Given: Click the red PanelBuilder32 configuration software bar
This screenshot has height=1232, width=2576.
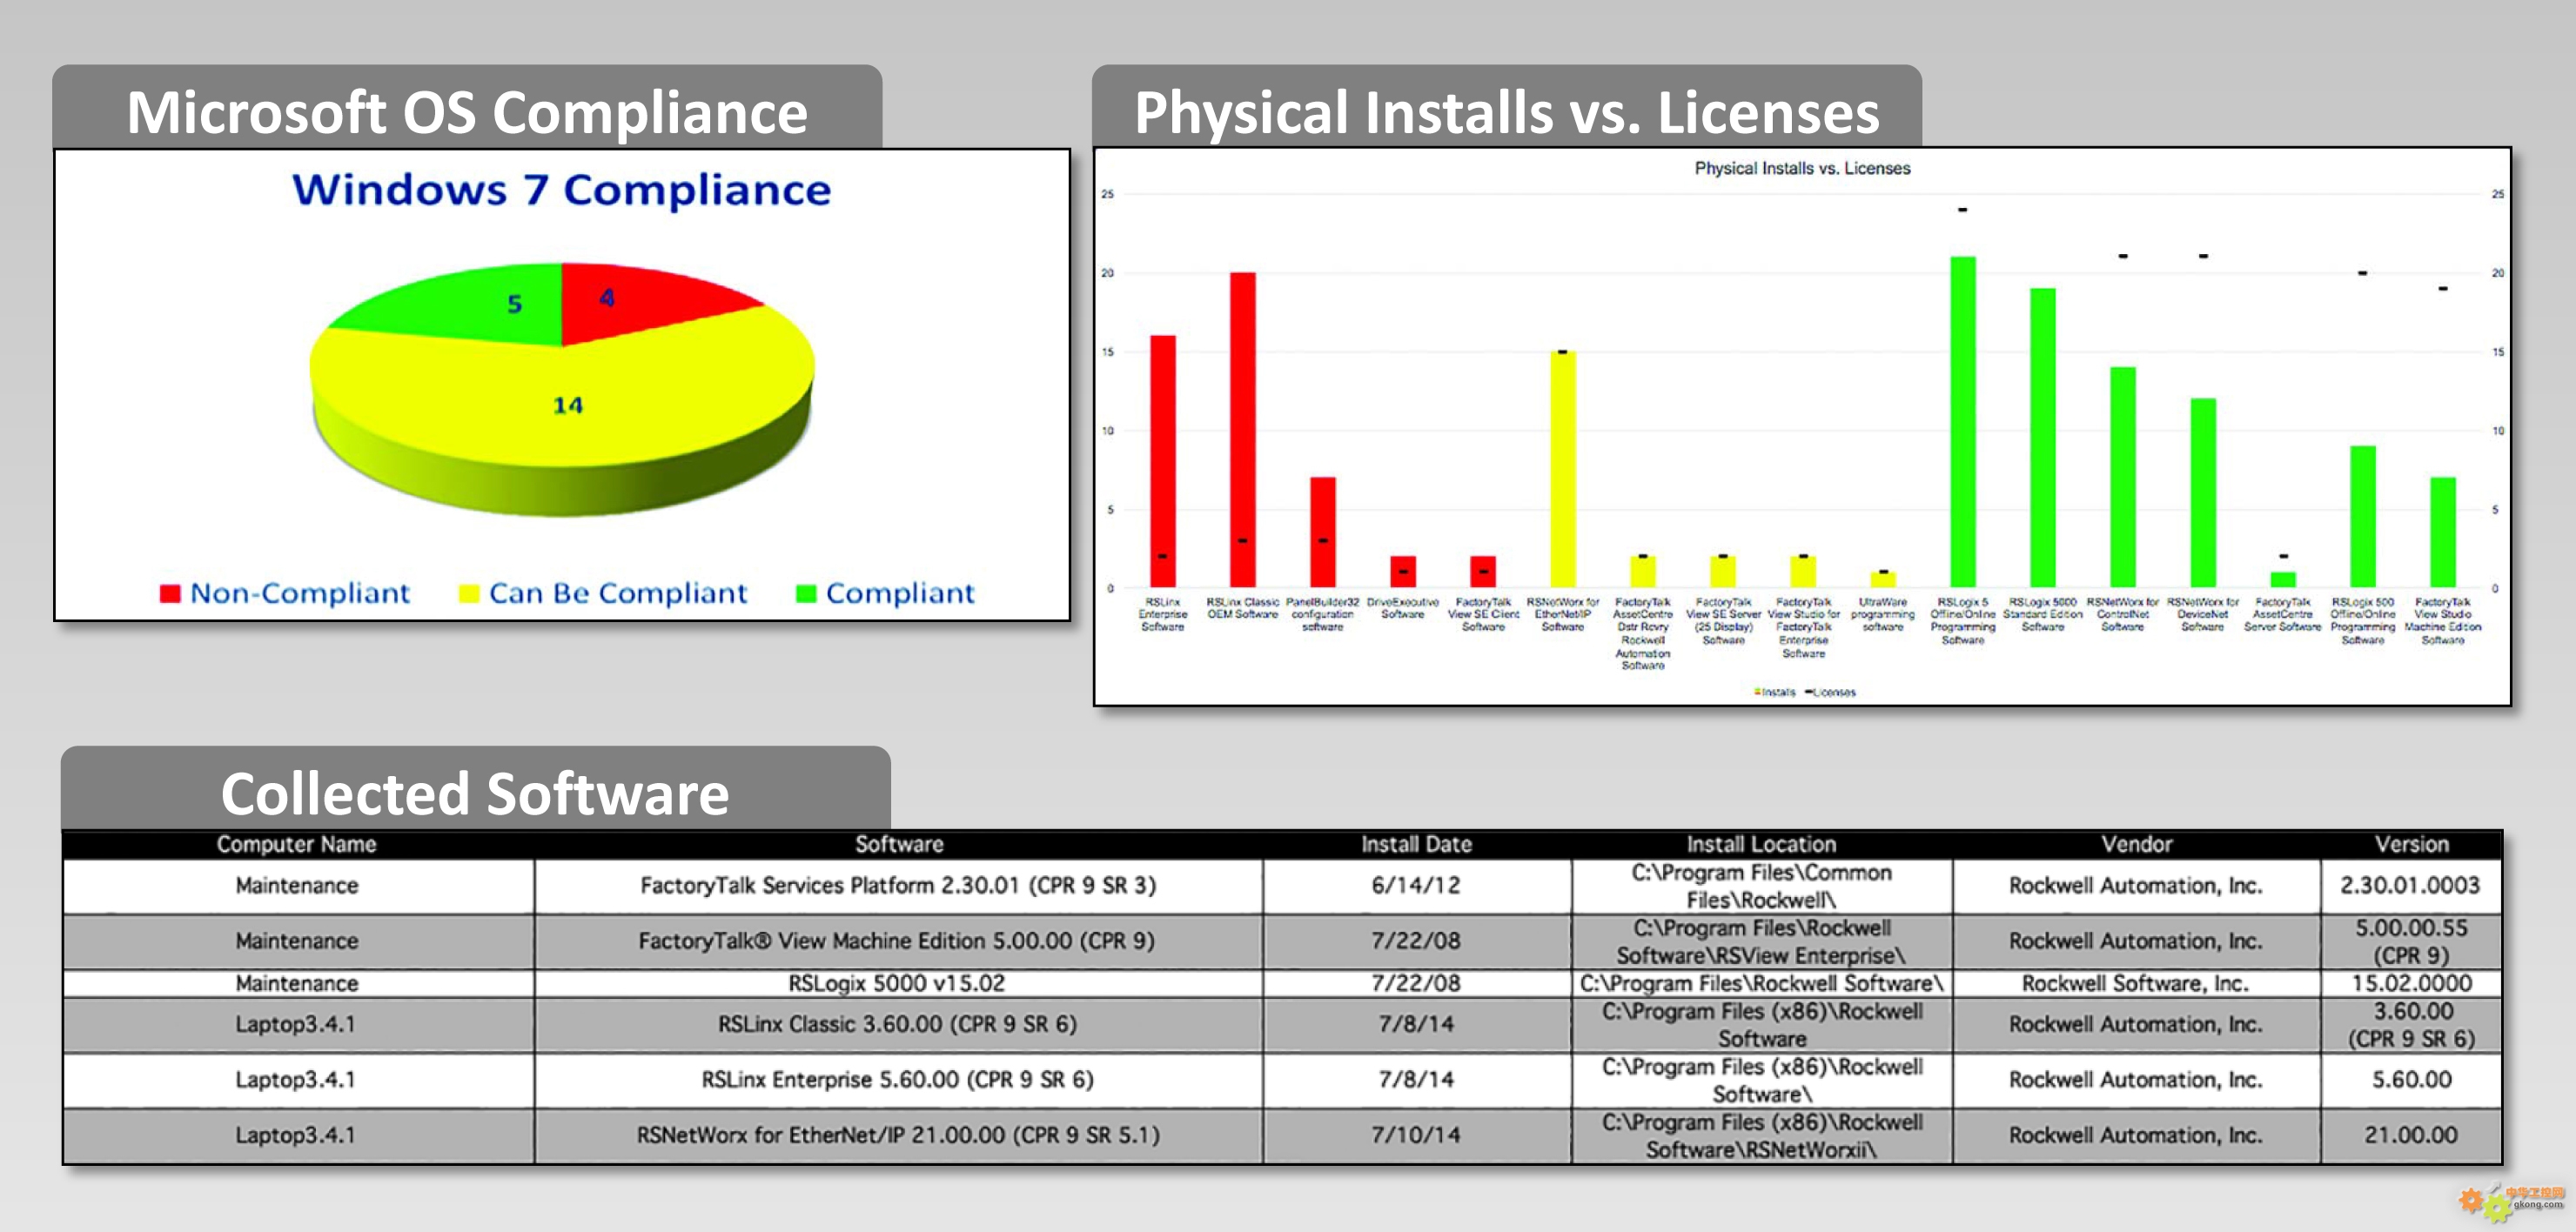Looking at the screenshot, I should point(1322,532).
